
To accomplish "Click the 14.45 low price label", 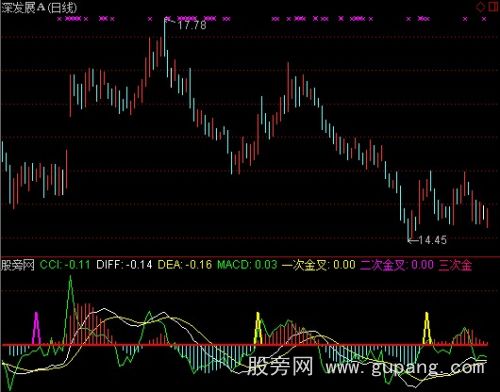I will pyautogui.click(x=432, y=240).
